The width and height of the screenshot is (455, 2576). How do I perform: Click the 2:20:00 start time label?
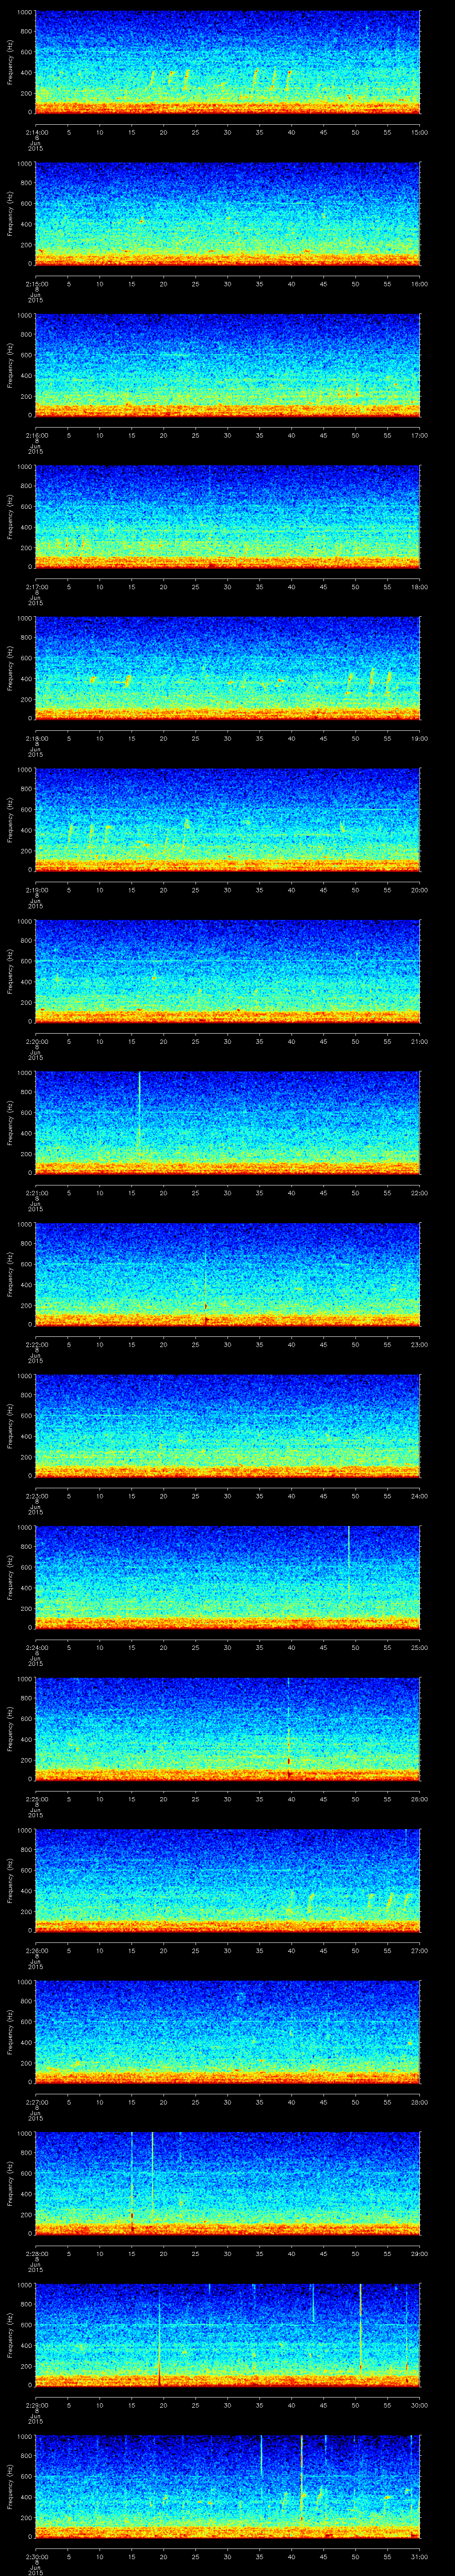[36, 1041]
